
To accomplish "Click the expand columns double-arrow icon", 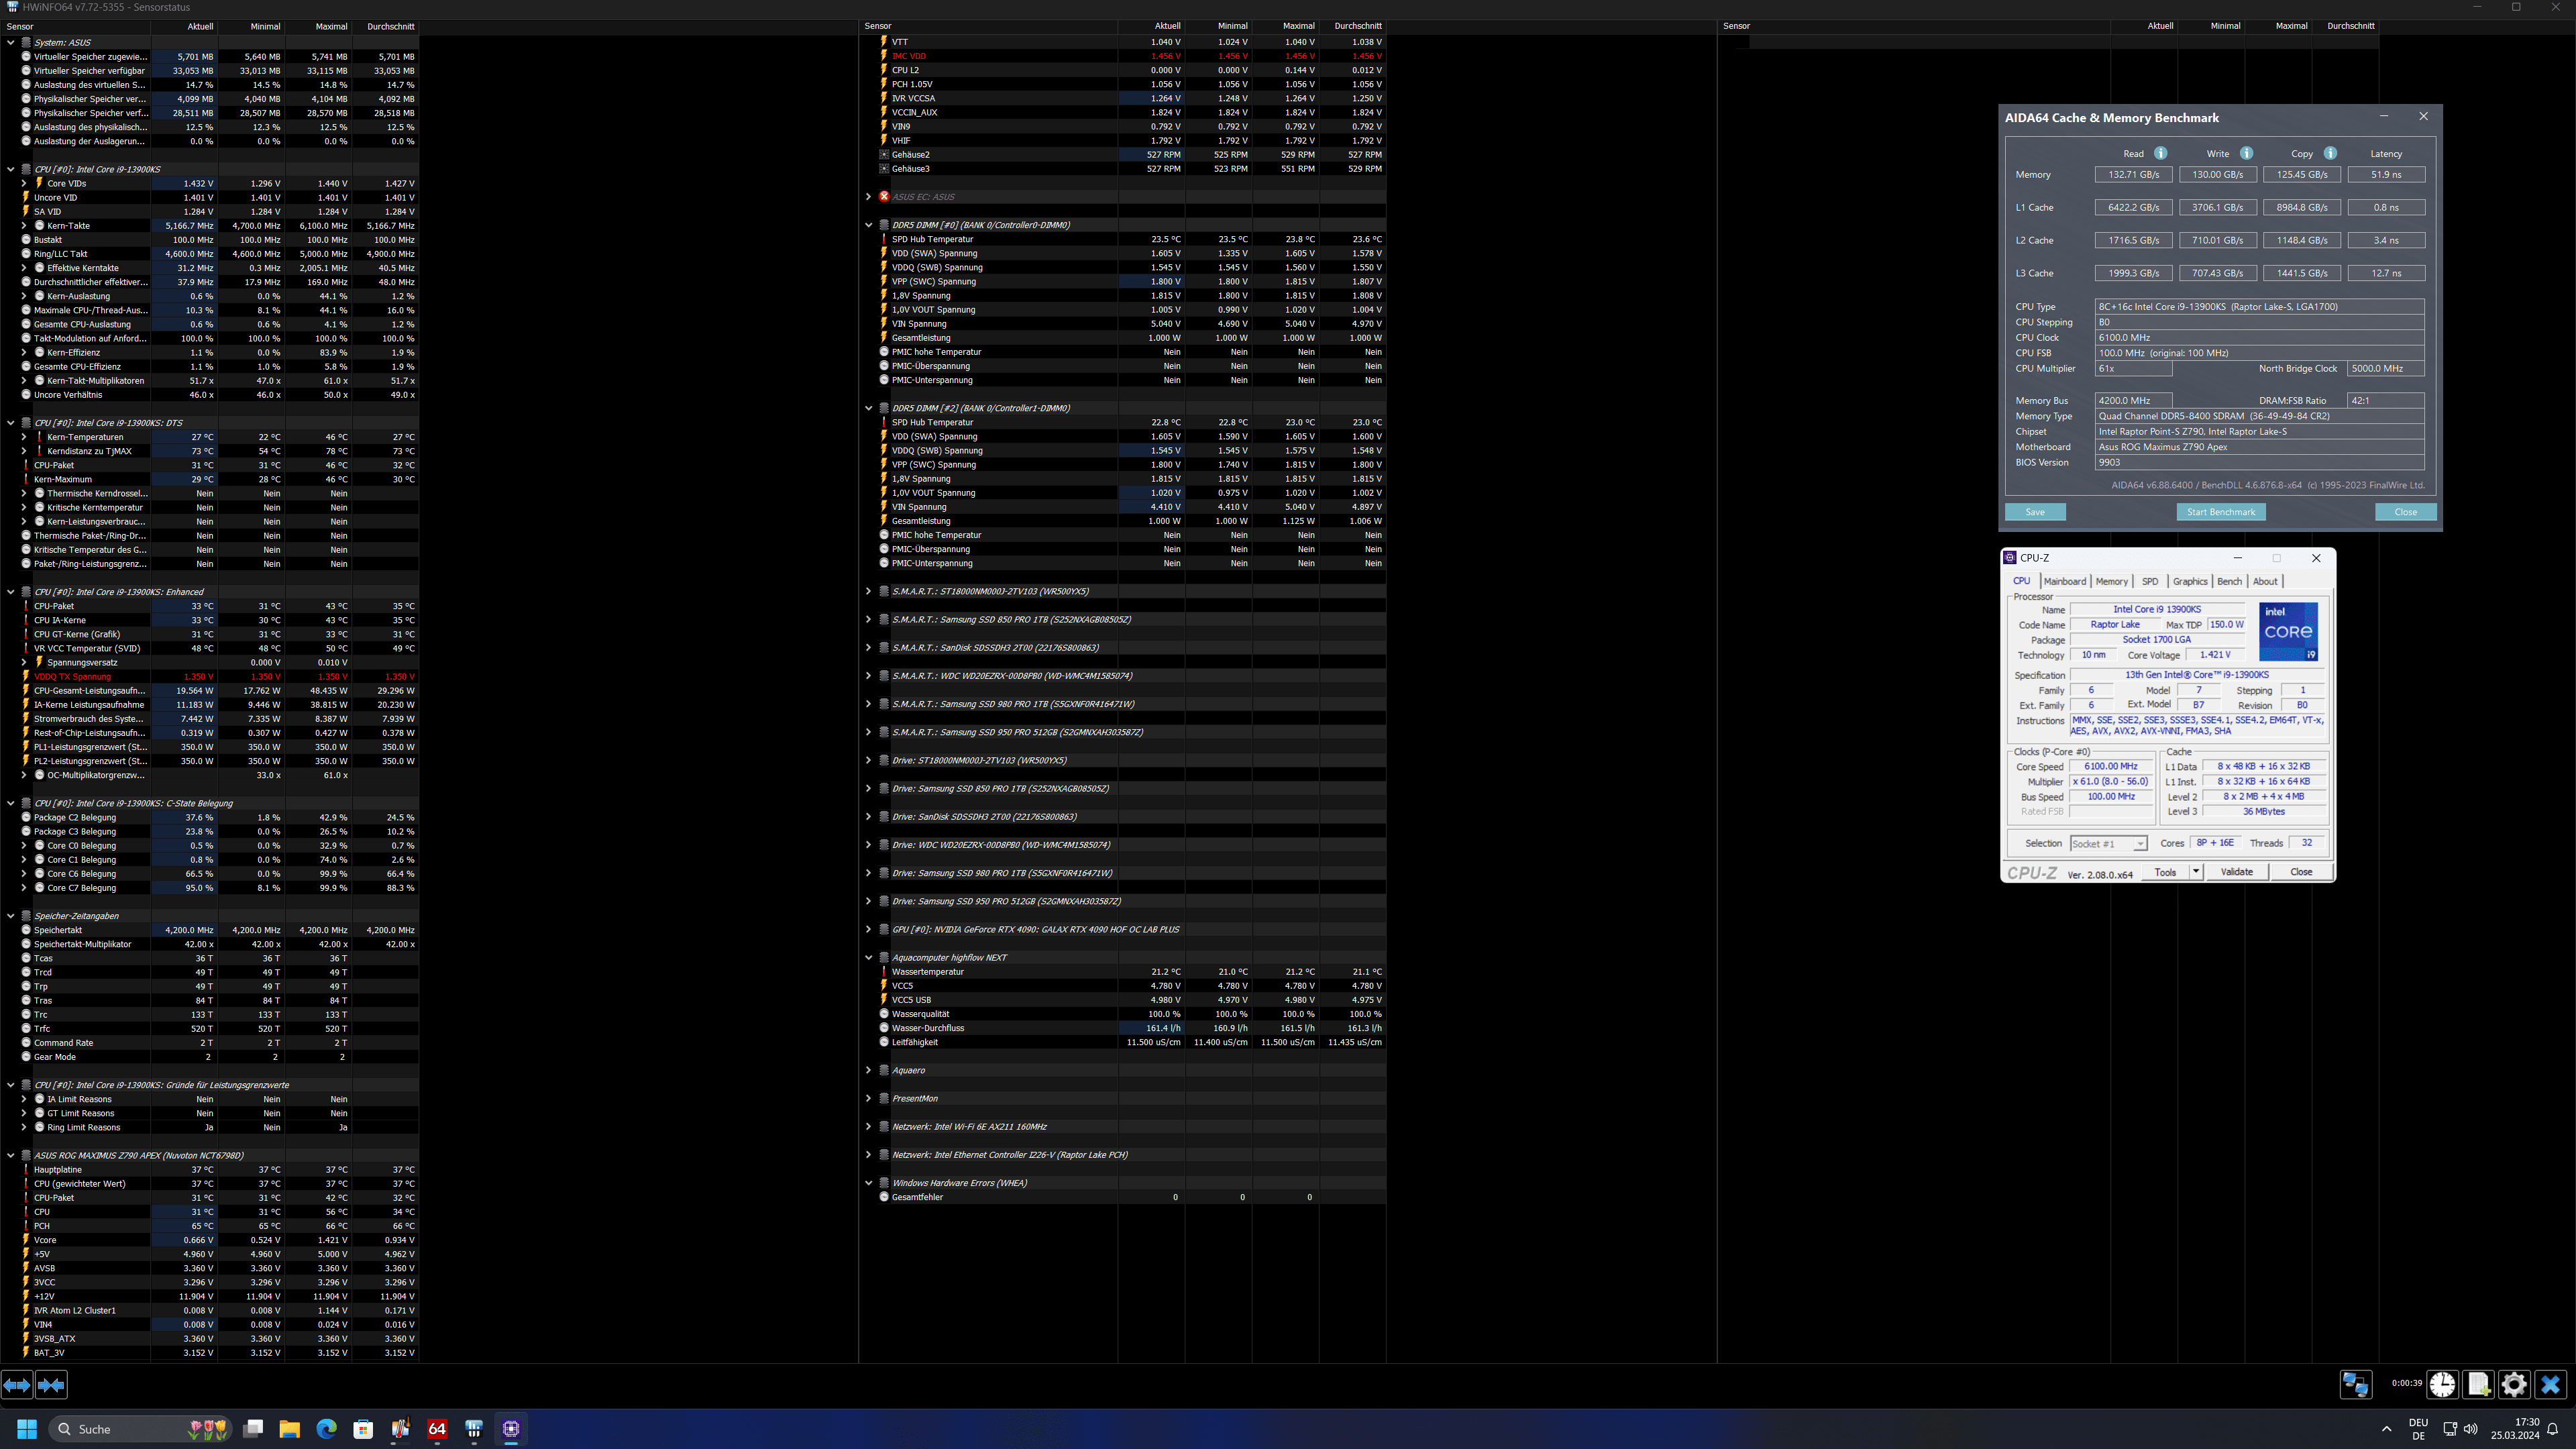I will 17,1385.
